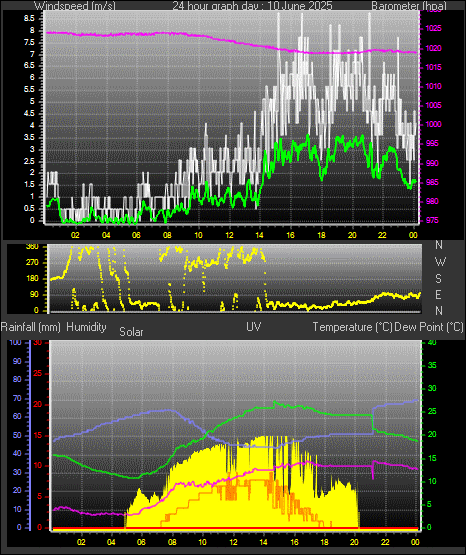Click the 22 hour marker on bottom graph
This screenshot has height=555, width=466.
point(385,542)
